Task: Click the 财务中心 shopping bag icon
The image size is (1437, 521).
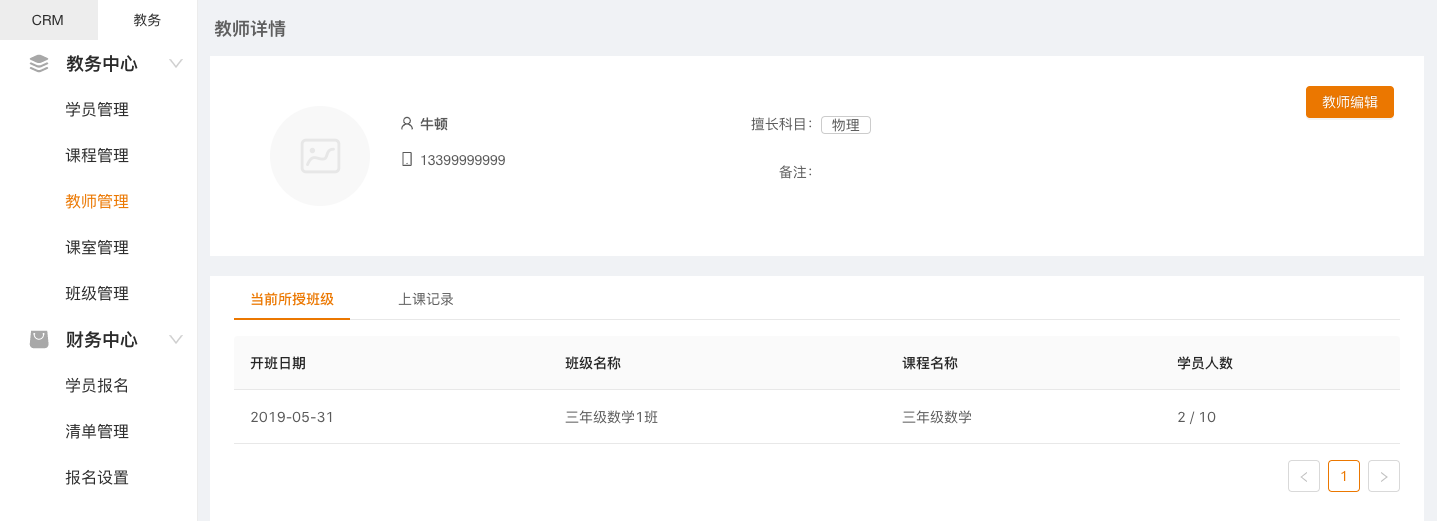Action: [x=39, y=339]
